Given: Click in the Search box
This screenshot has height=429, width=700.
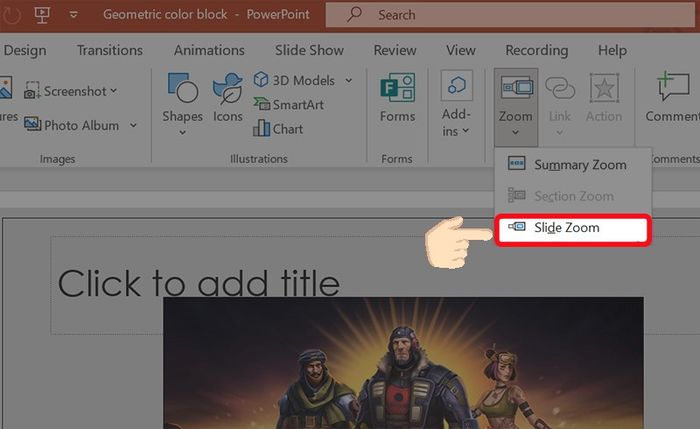Looking at the screenshot, I should pyautogui.click(x=510, y=15).
